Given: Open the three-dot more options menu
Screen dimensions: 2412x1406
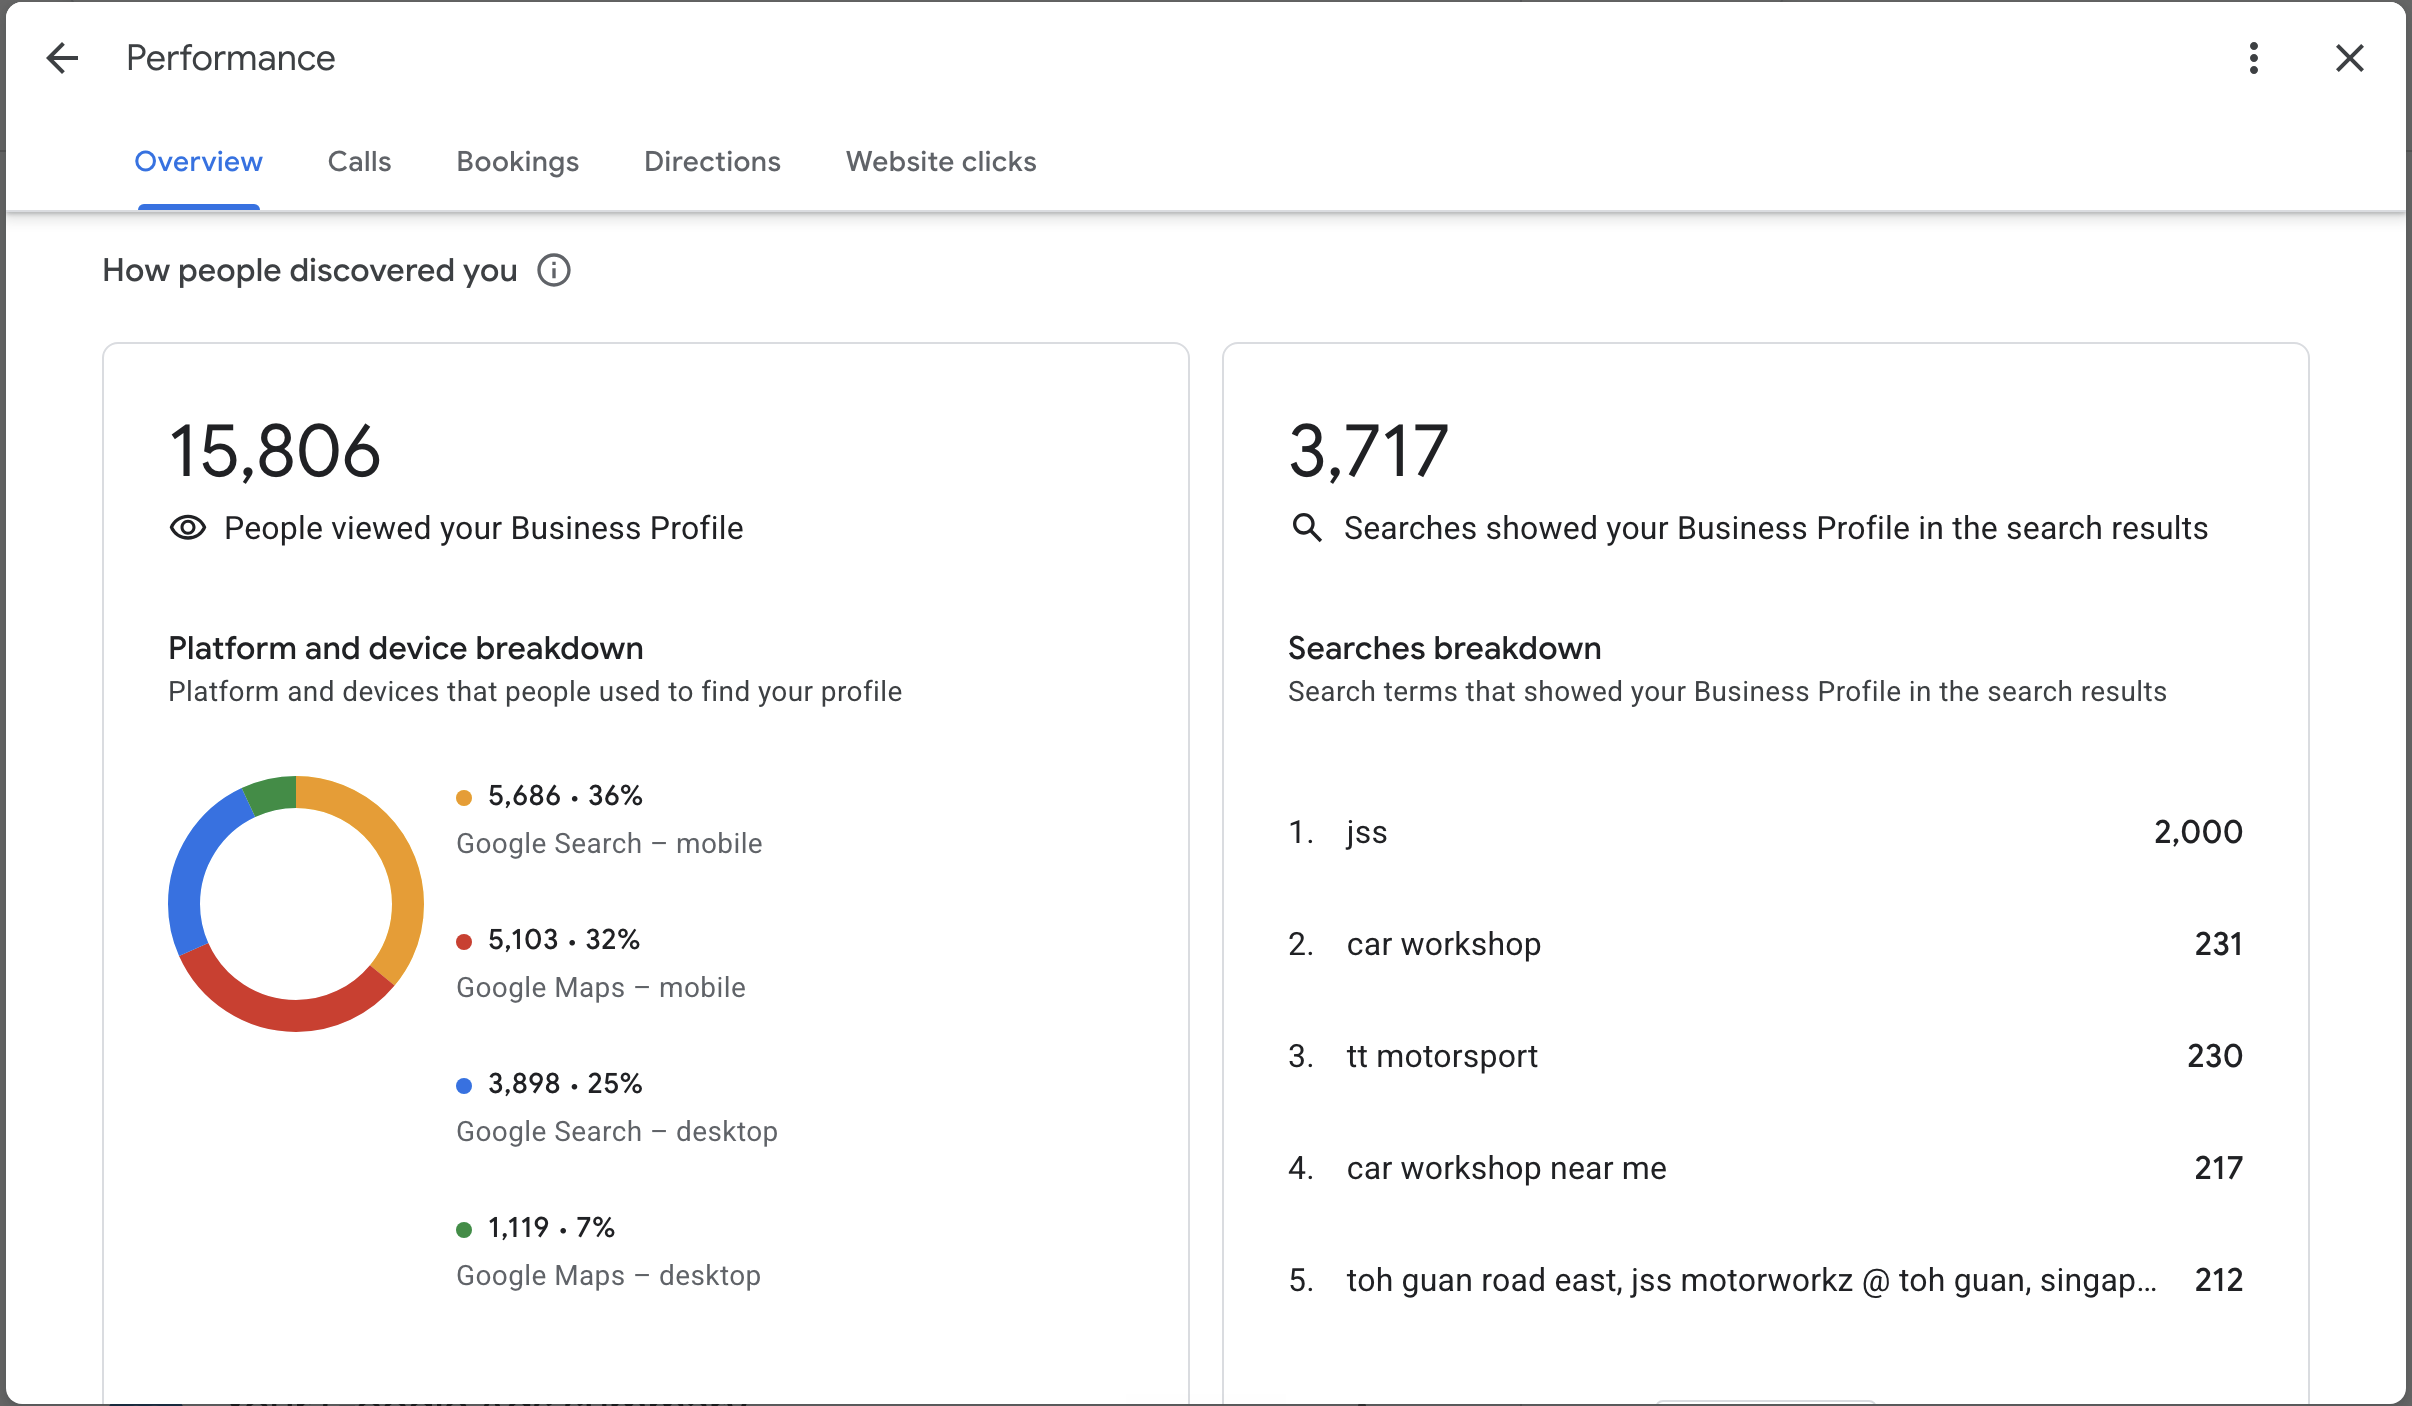Looking at the screenshot, I should [2253, 58].
